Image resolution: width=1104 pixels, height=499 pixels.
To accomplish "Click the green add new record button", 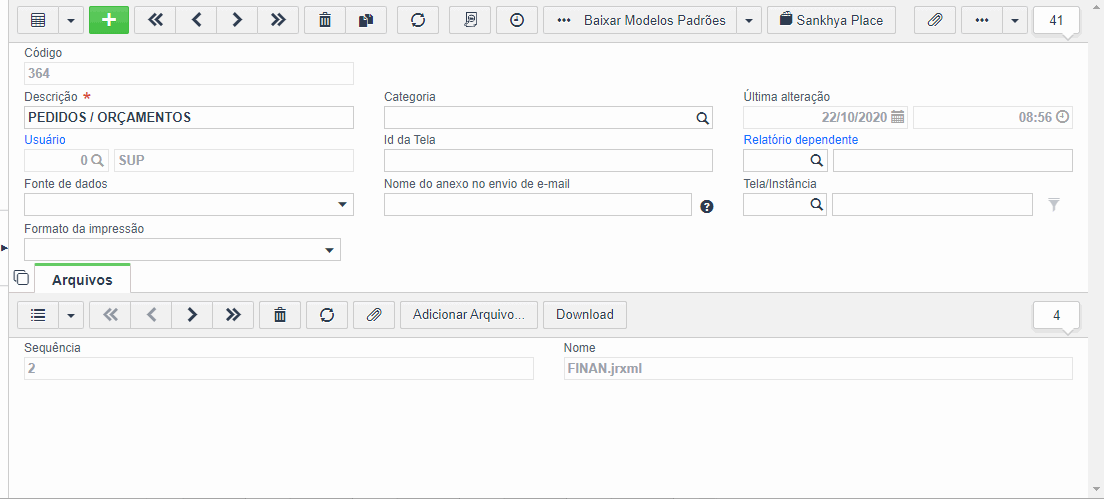I will 109,20.
